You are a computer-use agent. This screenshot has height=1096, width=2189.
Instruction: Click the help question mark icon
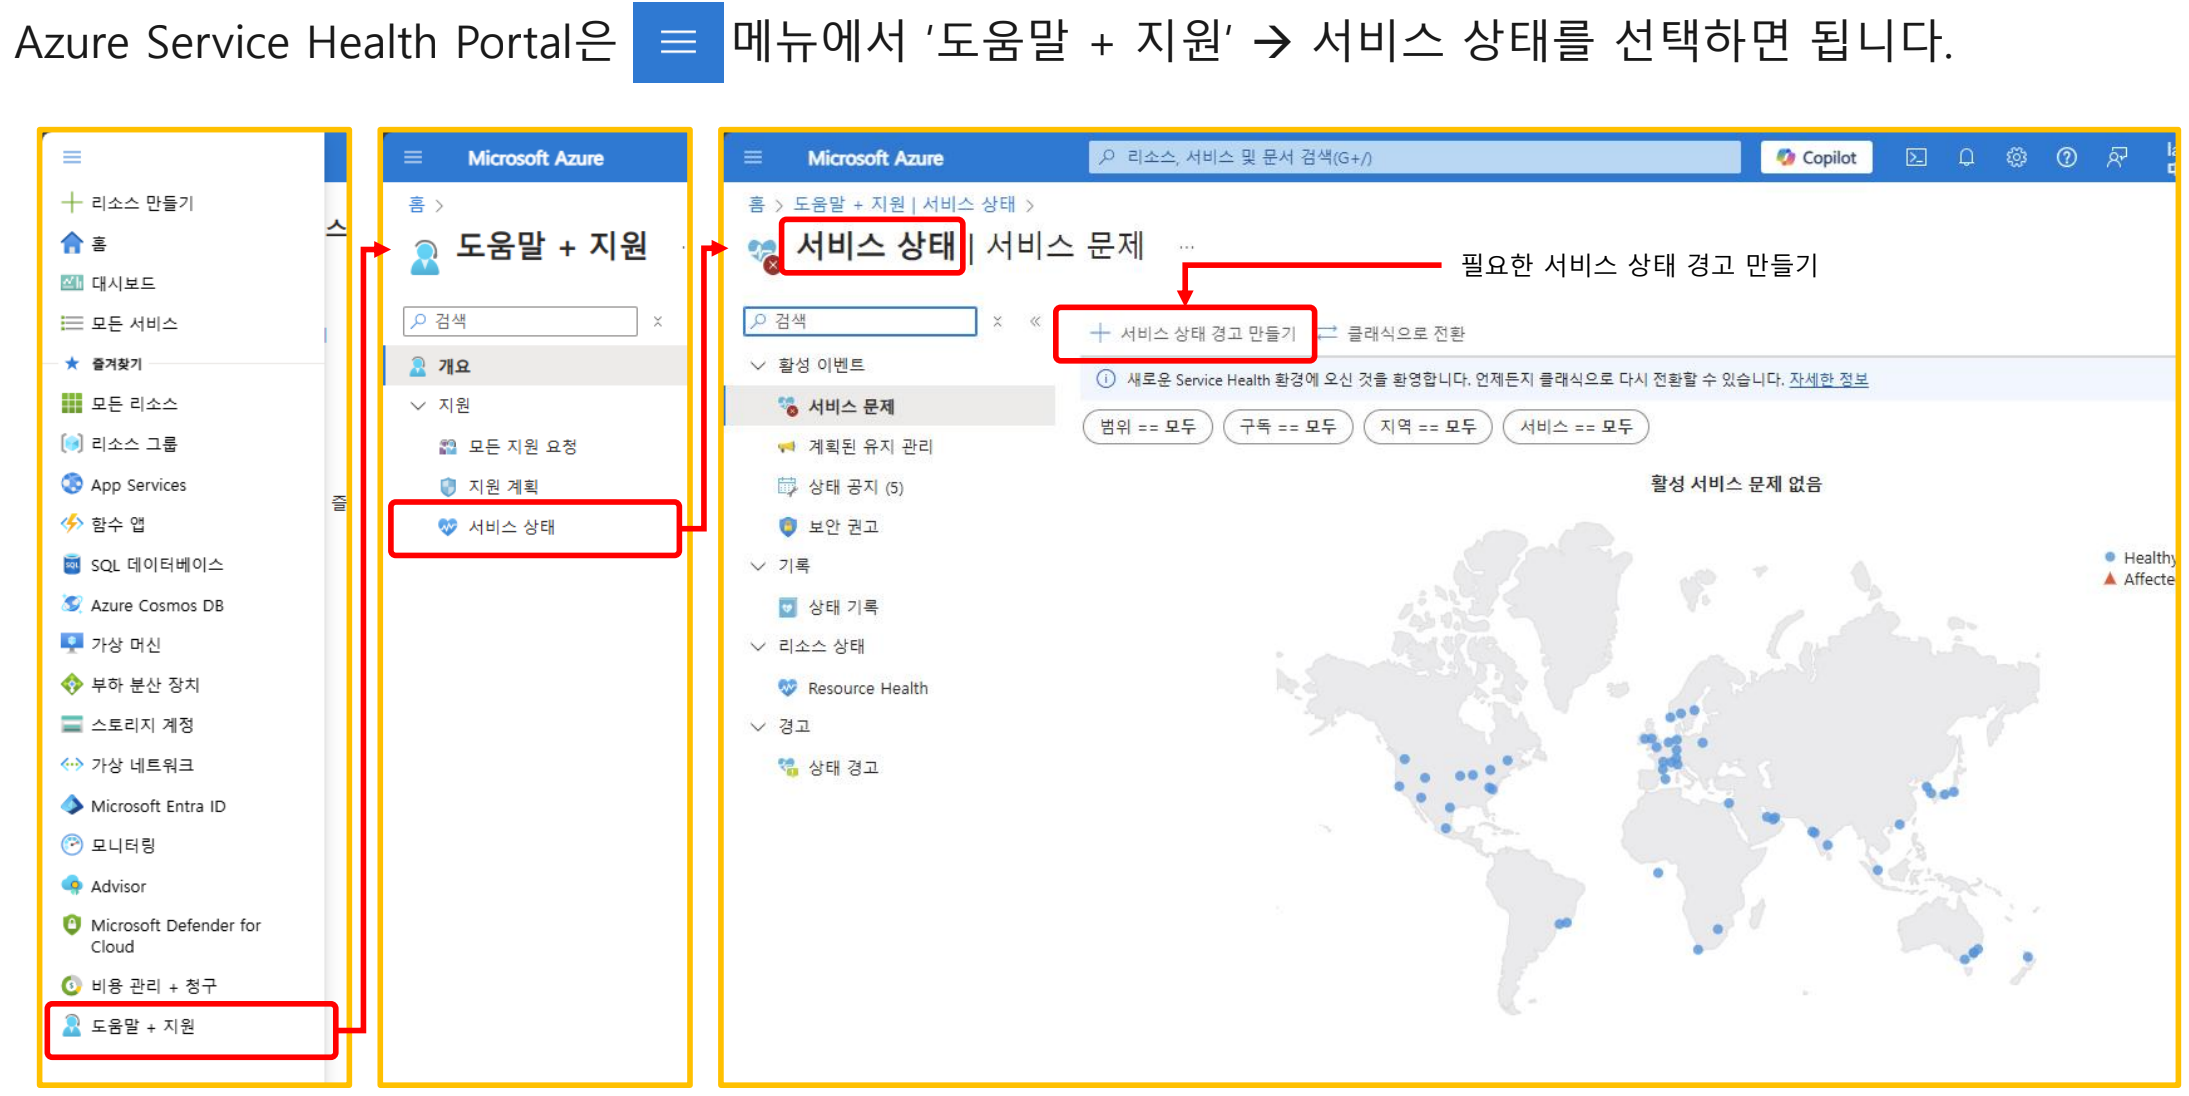coord(2066,157)
